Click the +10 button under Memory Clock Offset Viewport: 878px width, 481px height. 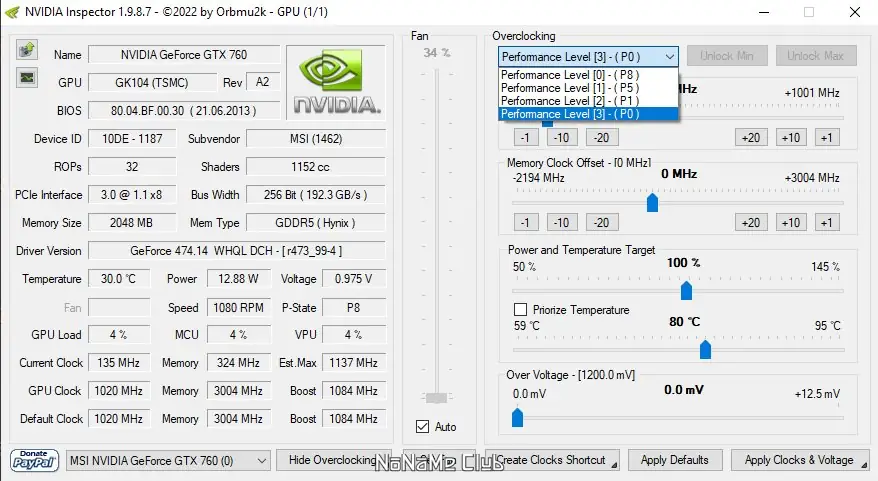[791, 223]
